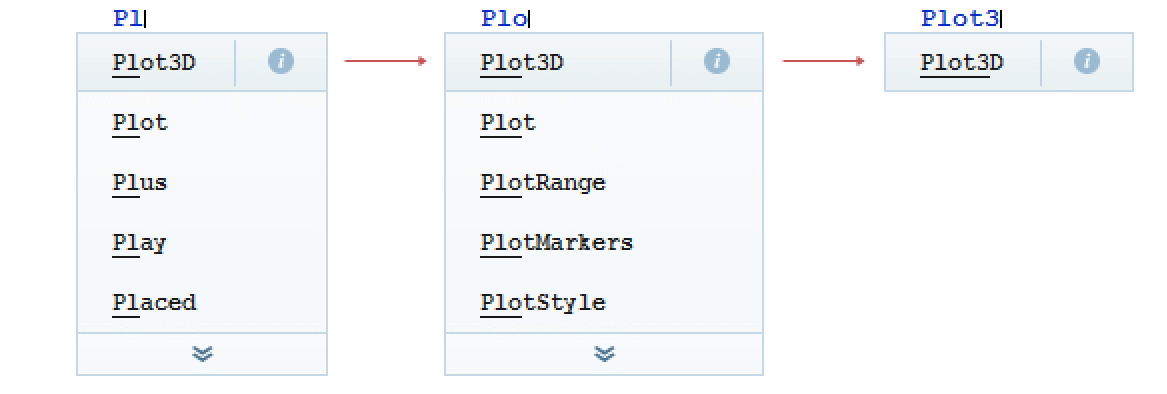Image resolution: width=1167 pixels, height=394 pixels.
Task: Choose Play from the completion list
Action: click(202, 243)
